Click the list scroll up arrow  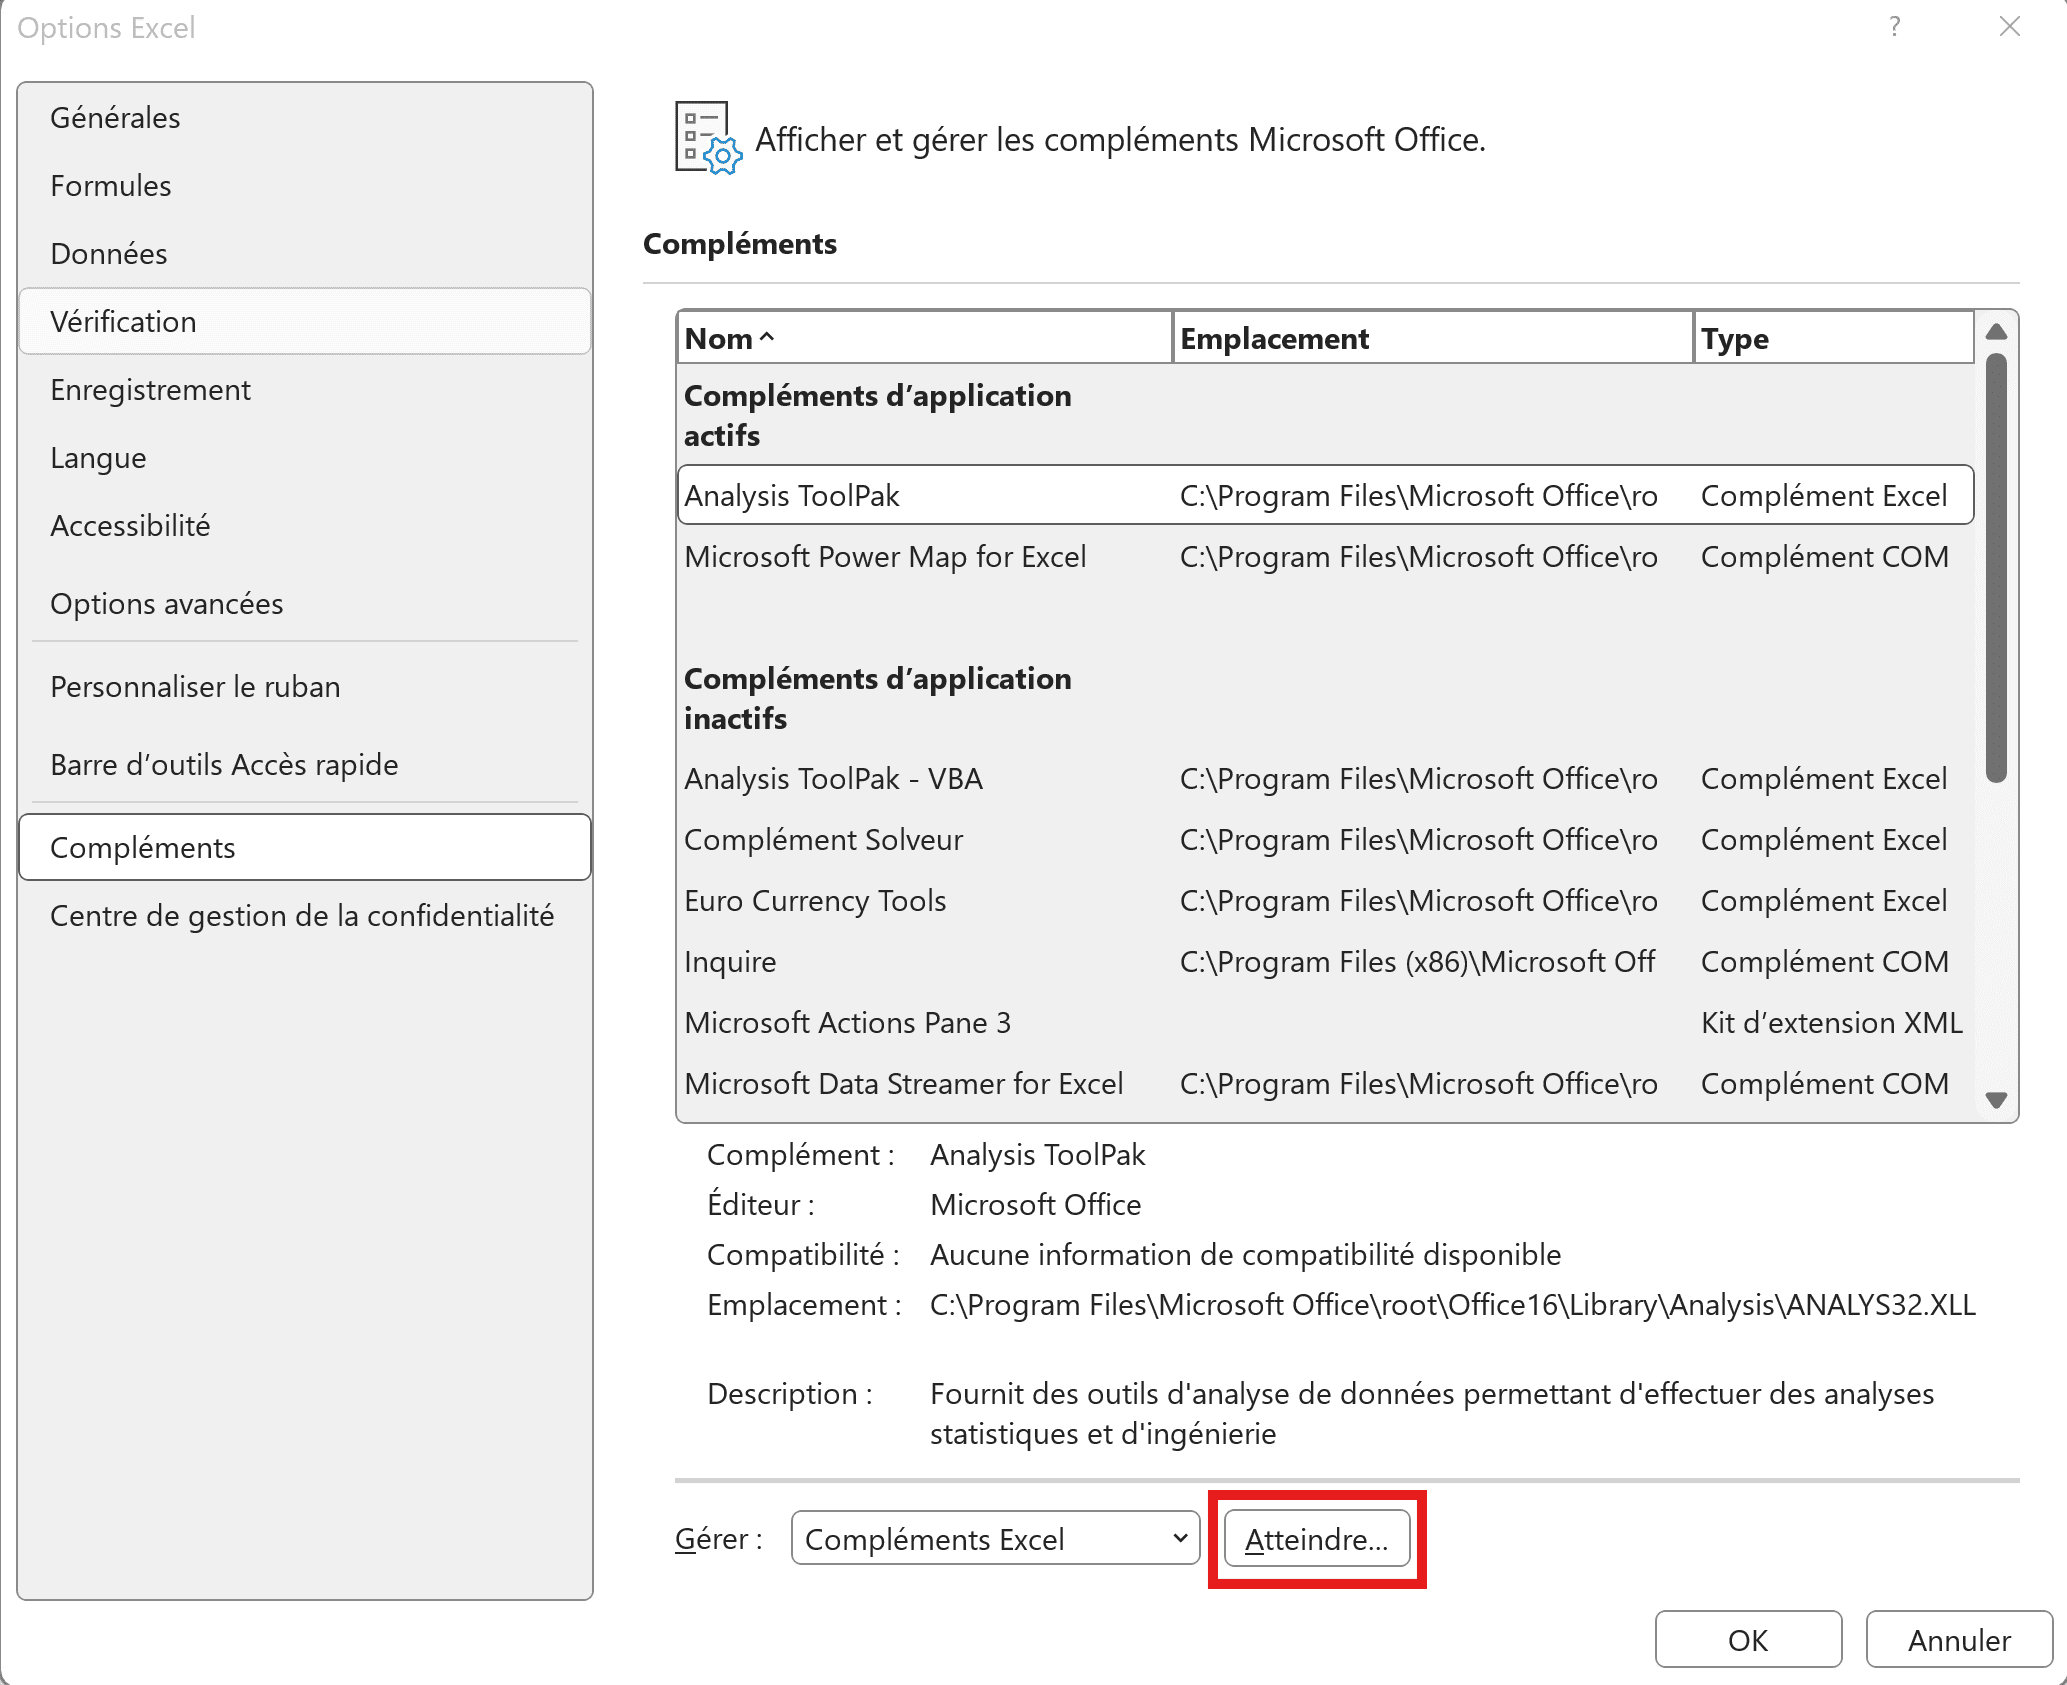(1996, 332)
